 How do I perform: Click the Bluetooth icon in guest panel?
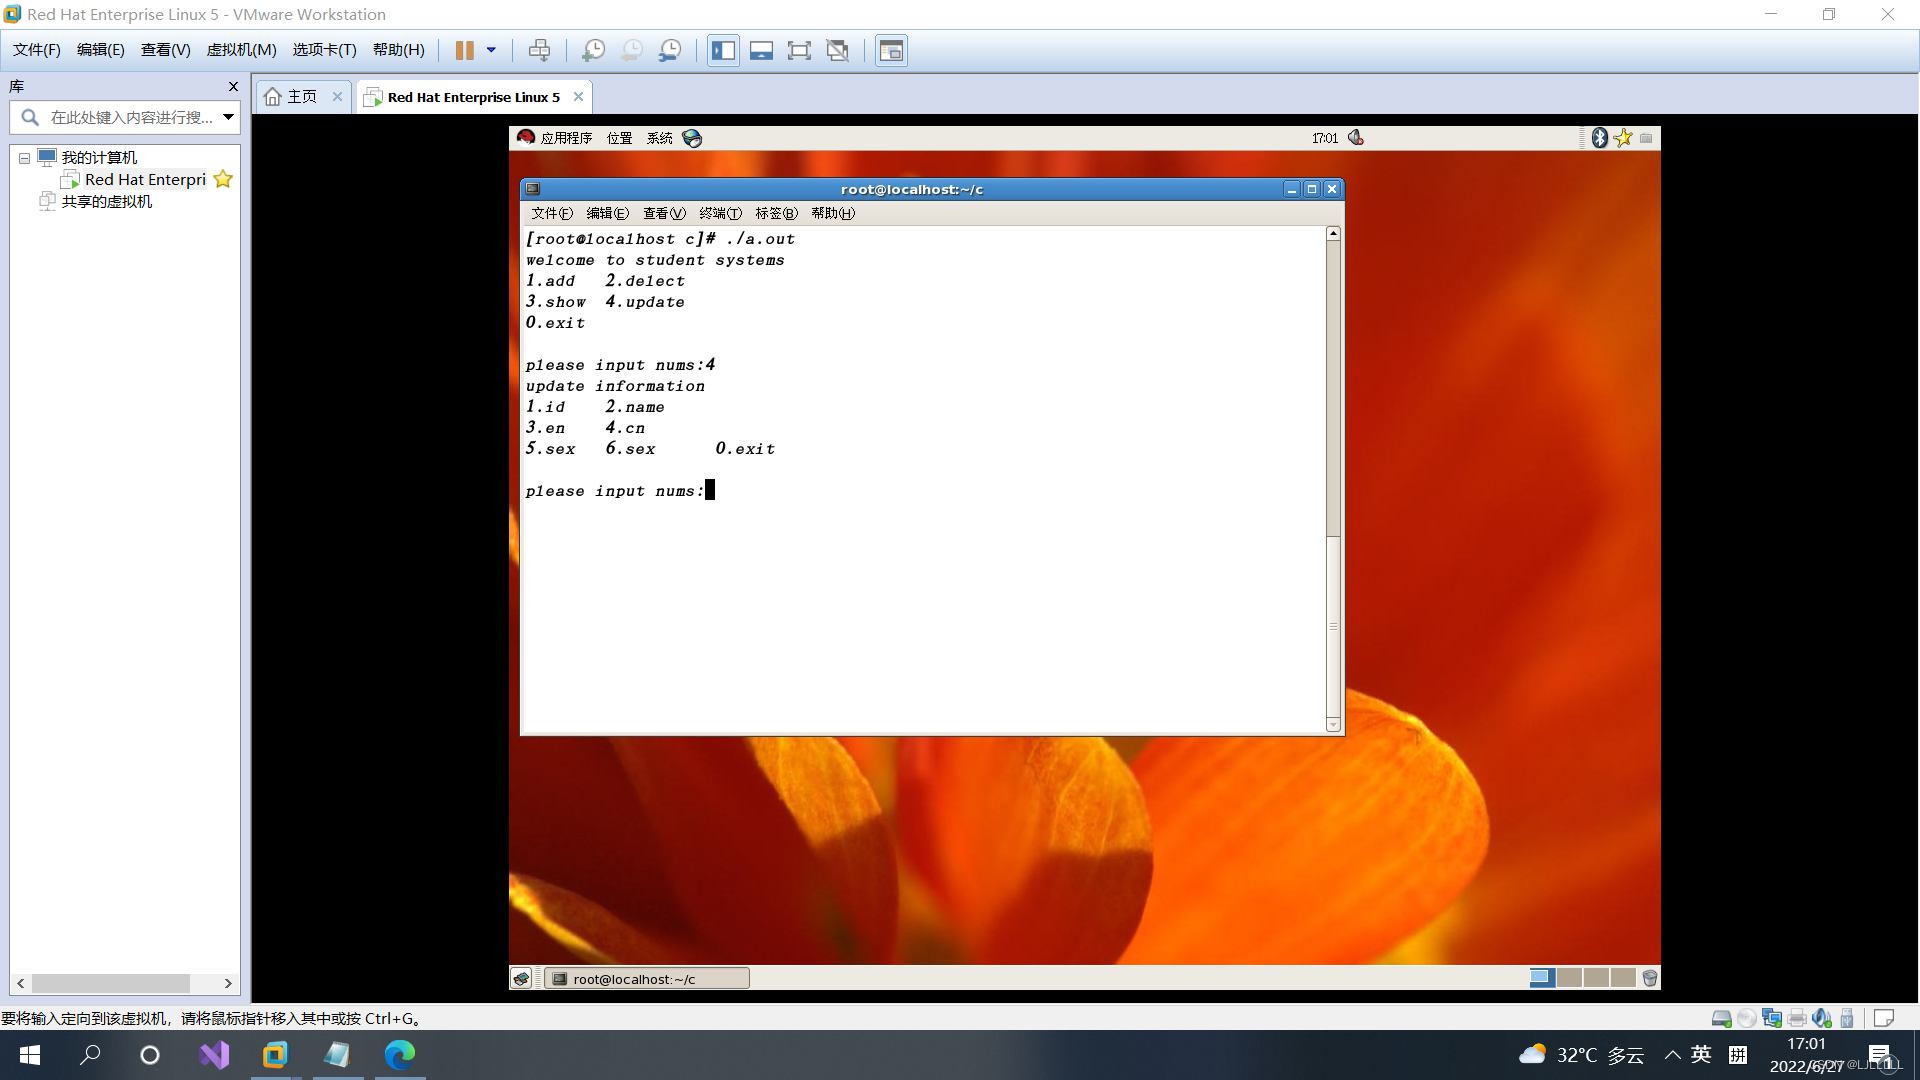tap(1599, 138)
